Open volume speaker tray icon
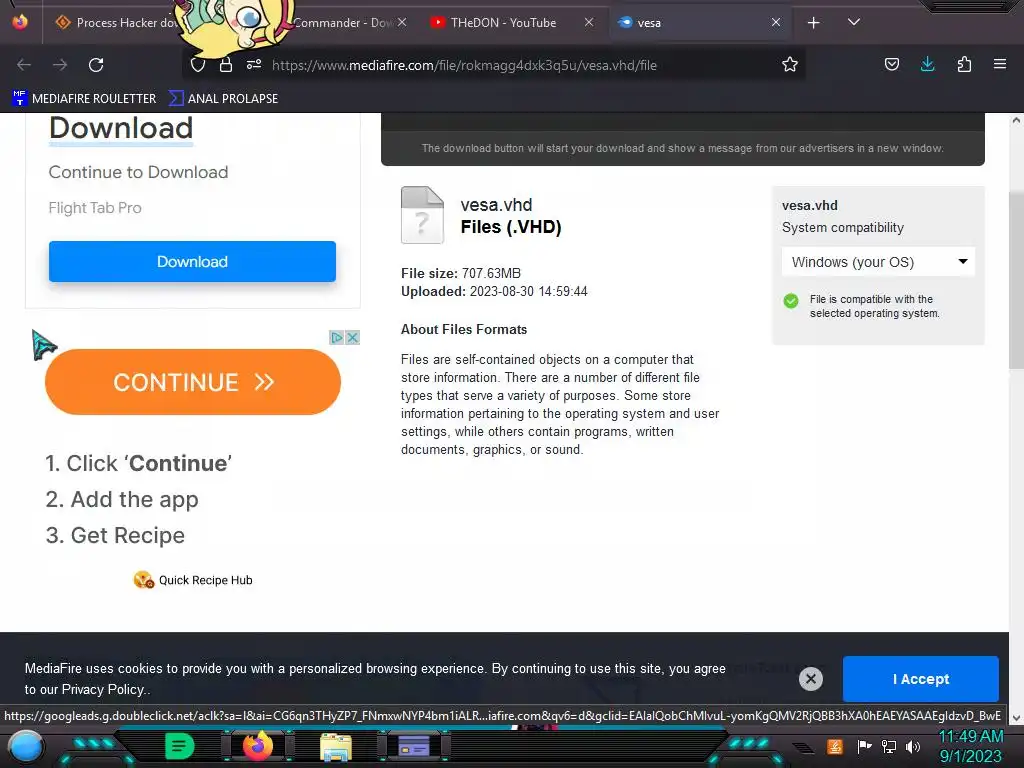 (913, 746)
